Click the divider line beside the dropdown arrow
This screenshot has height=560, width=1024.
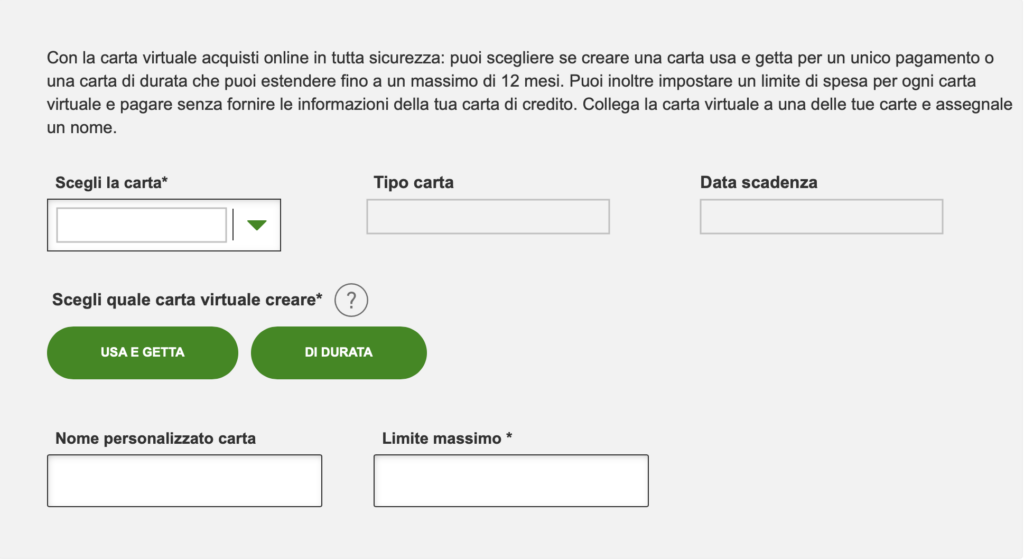tap(233, 225)
